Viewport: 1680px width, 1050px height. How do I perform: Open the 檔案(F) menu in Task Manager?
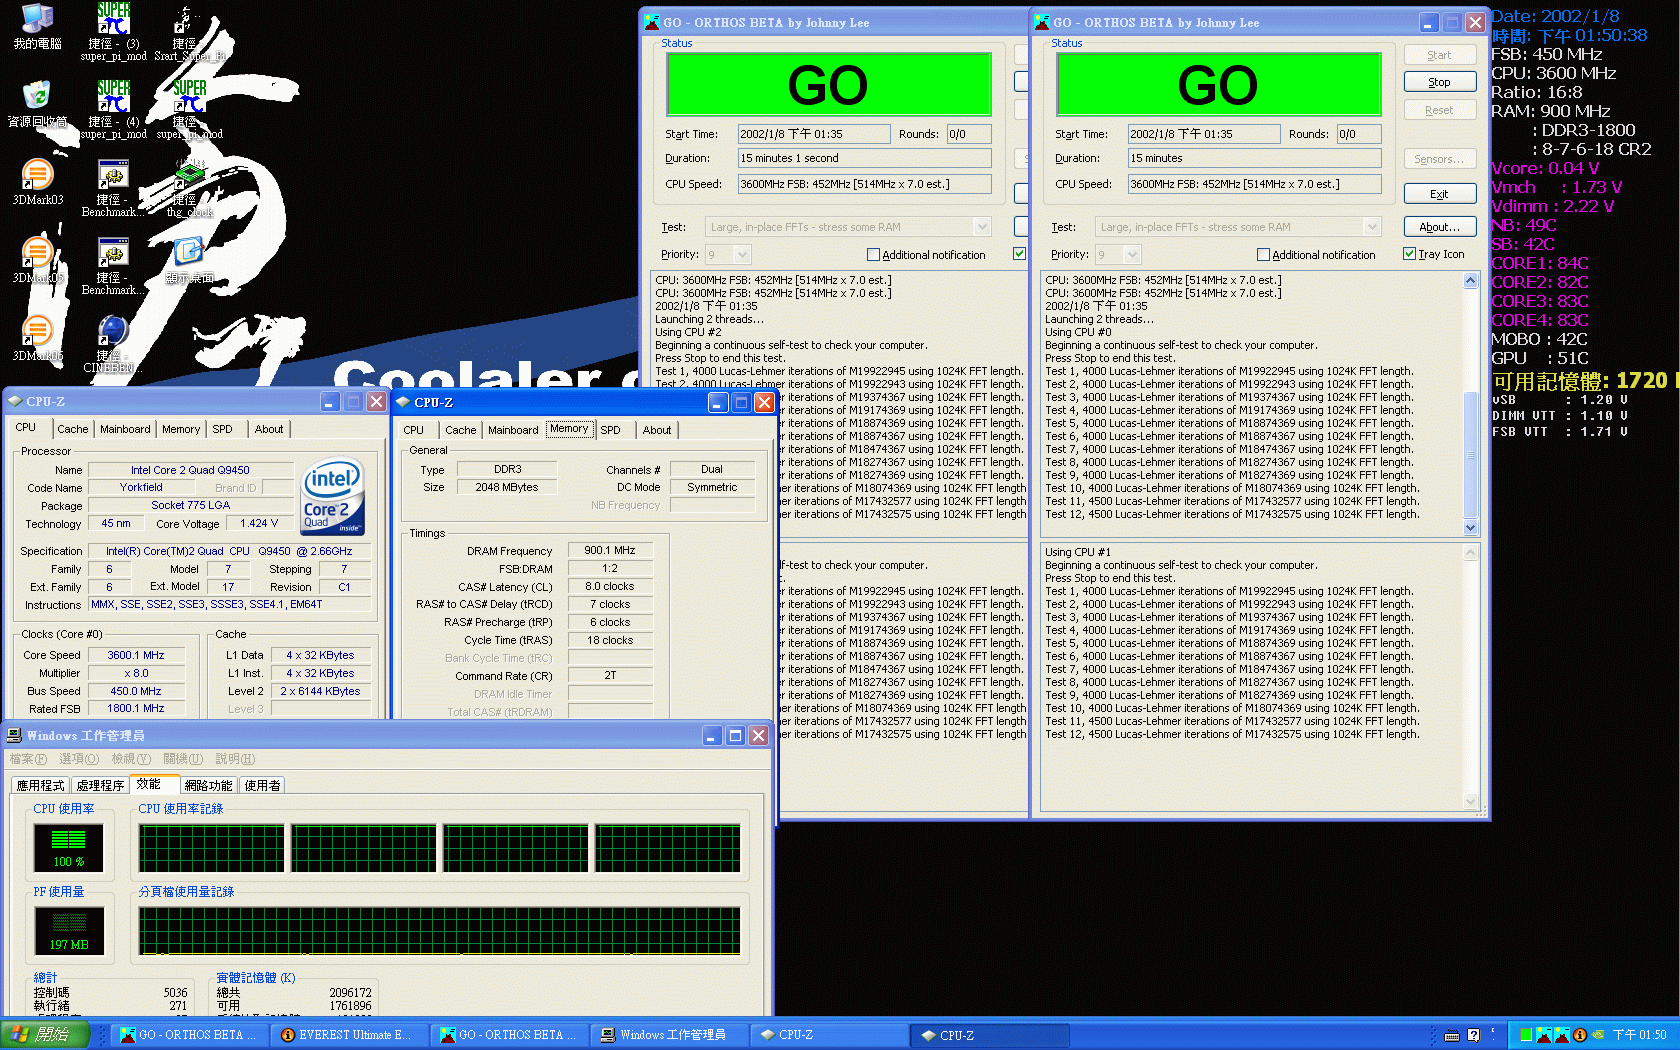coord(28,759)
